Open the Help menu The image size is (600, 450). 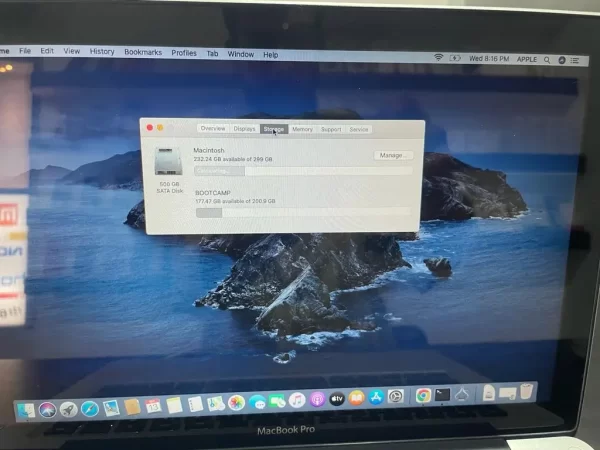pos(271,55)
